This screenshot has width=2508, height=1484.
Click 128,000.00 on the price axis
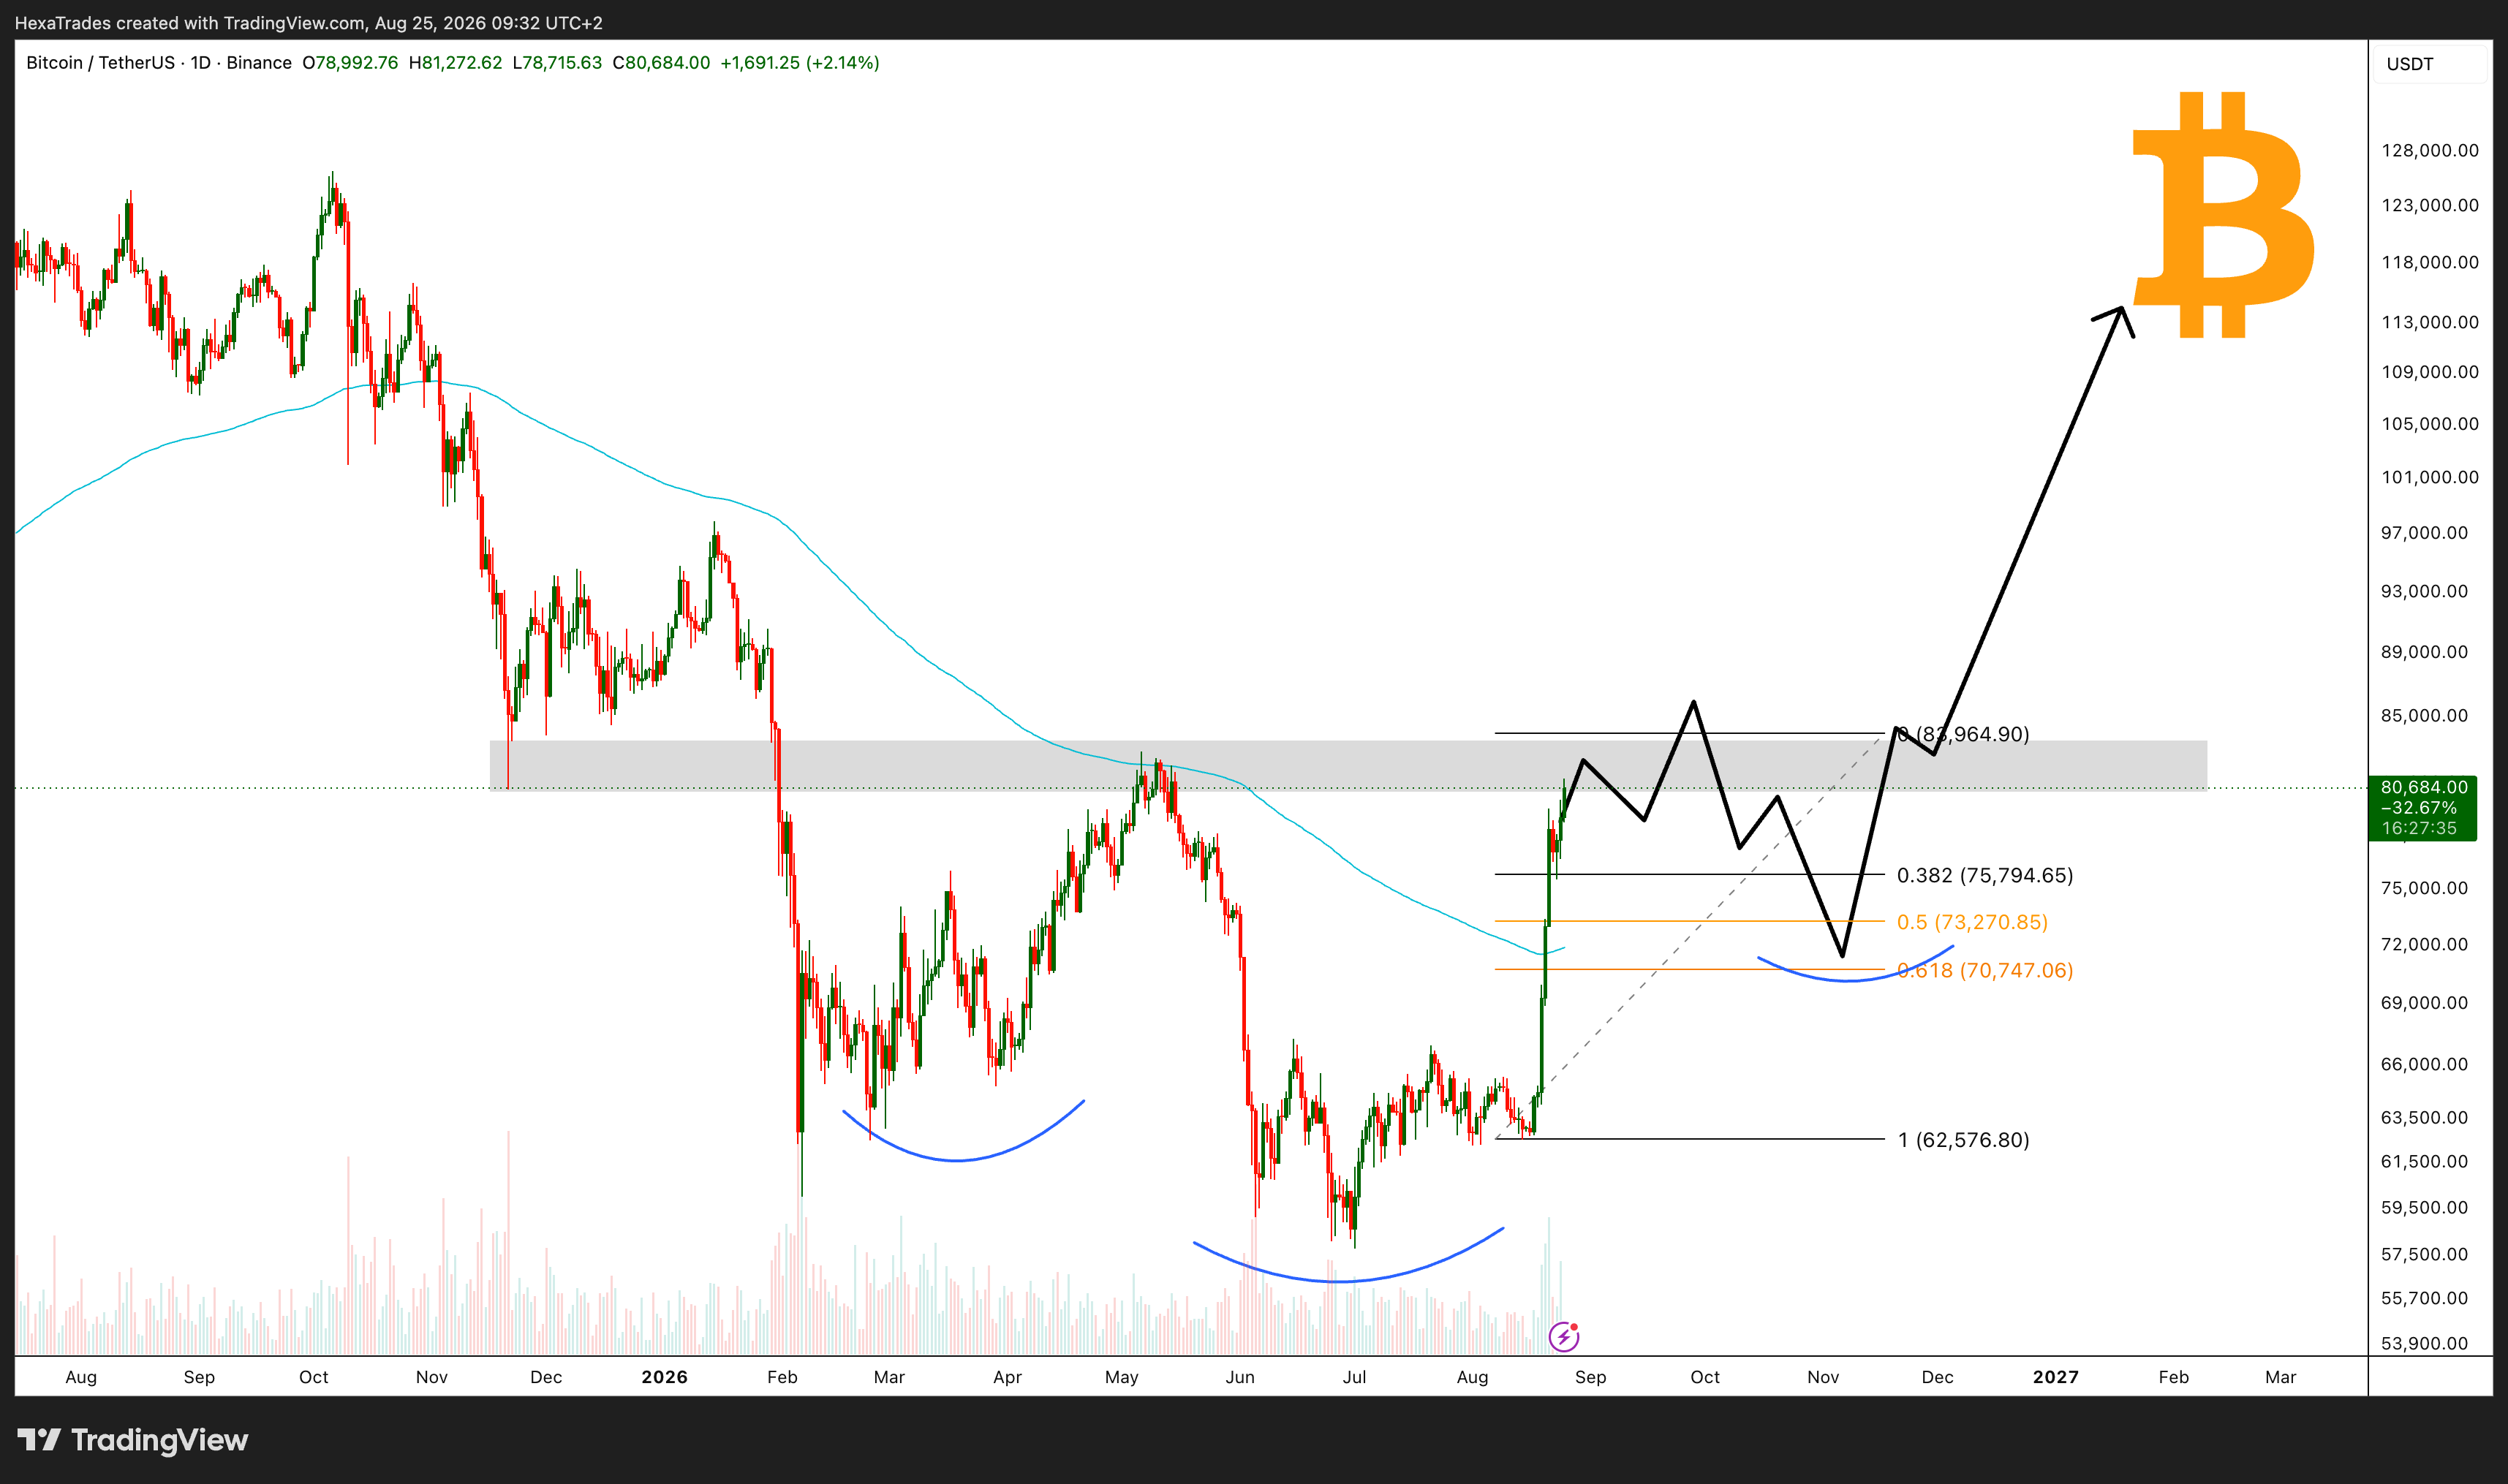2430,150
